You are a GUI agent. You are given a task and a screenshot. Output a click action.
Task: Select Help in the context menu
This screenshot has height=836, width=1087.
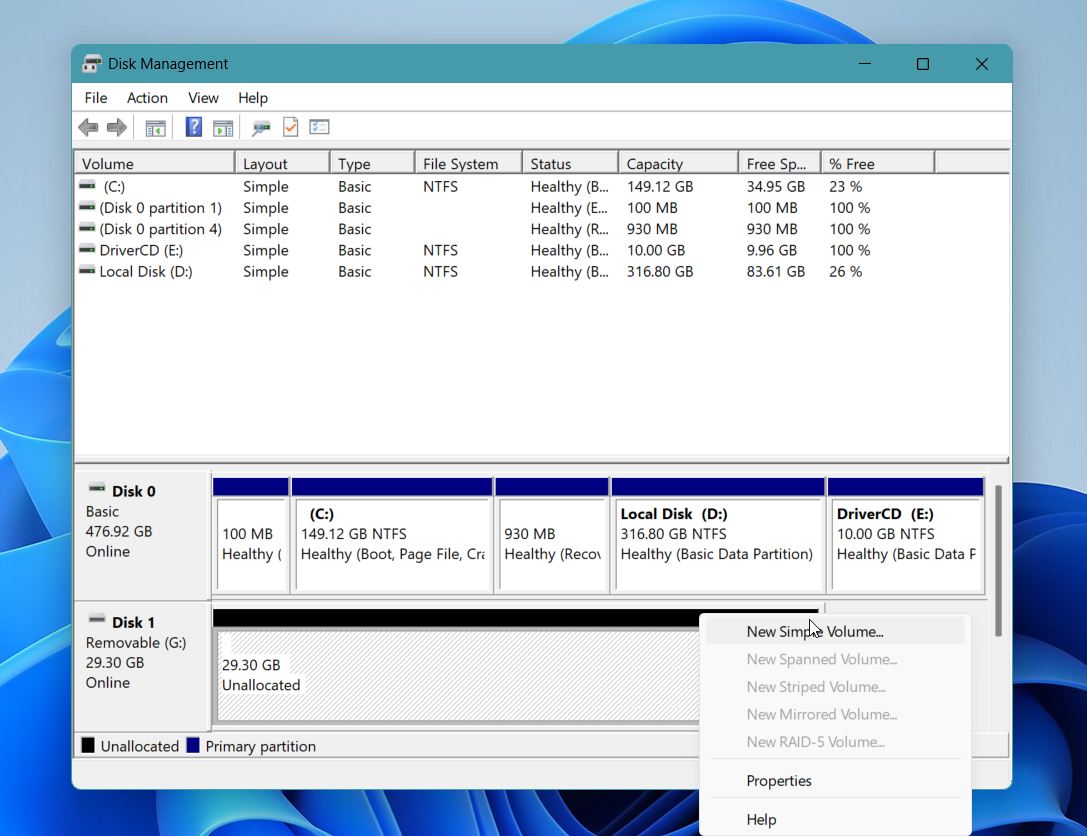point(835,819)
